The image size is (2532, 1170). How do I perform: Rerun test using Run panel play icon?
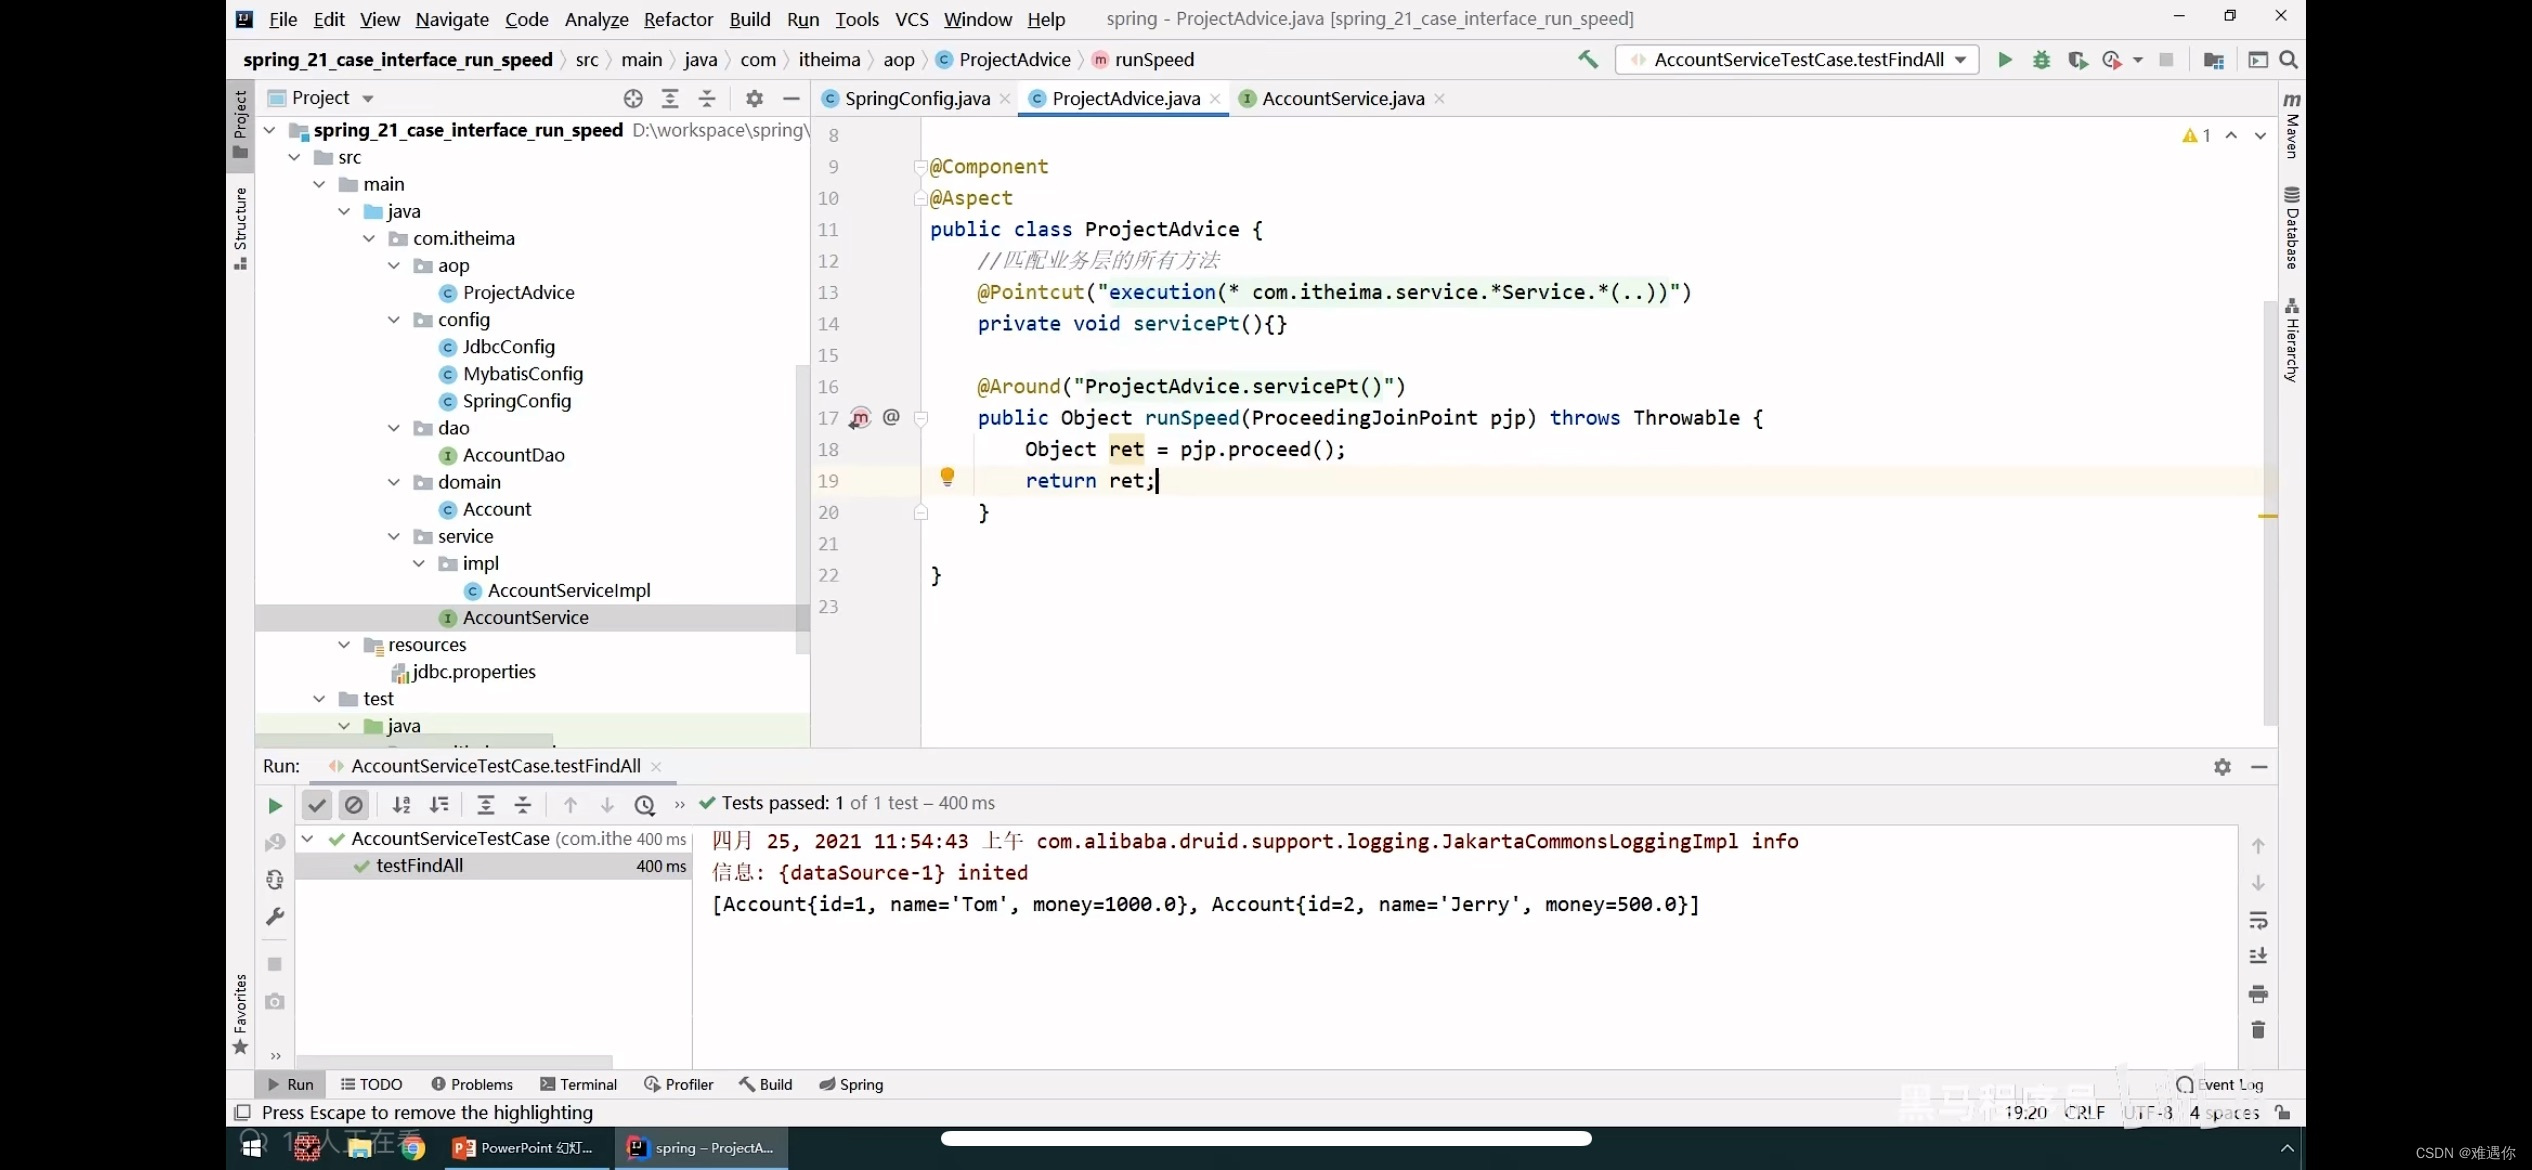tap(275, 805)
